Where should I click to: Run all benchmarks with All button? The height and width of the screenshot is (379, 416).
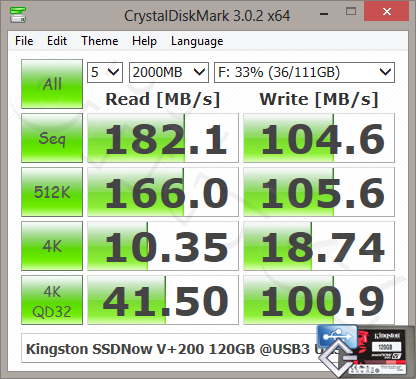tap(52, 84)
